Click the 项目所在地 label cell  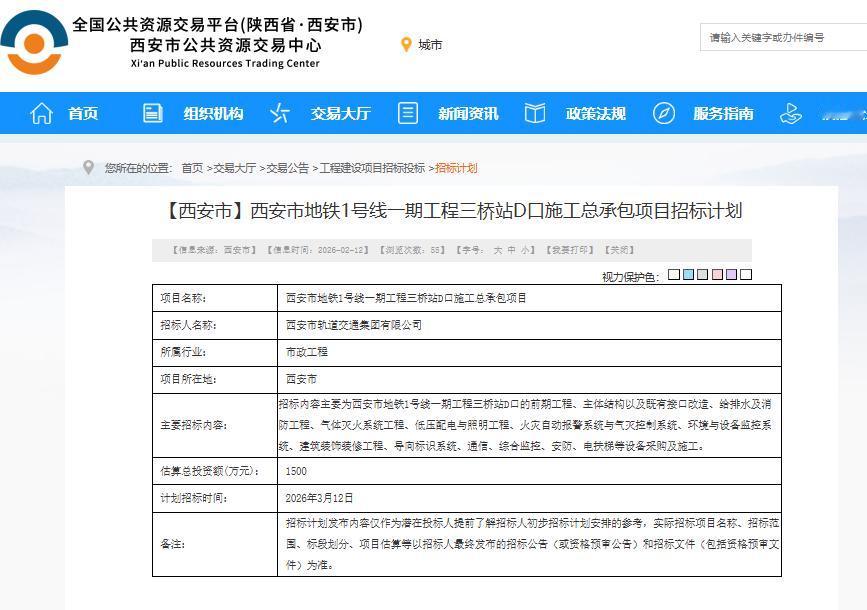click(215, 379)
